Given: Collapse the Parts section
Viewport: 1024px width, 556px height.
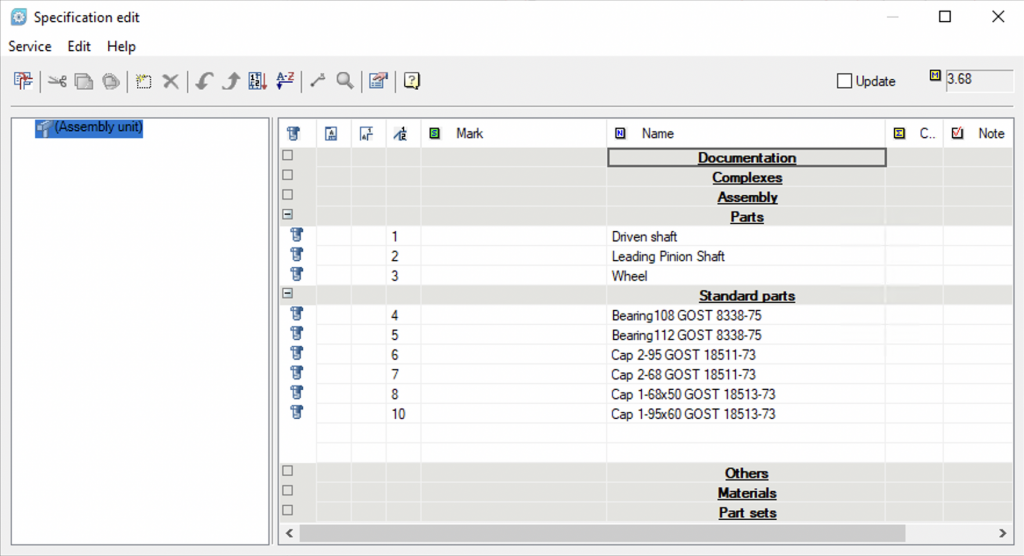Looking at the screenshot, I should coord(288,215).
